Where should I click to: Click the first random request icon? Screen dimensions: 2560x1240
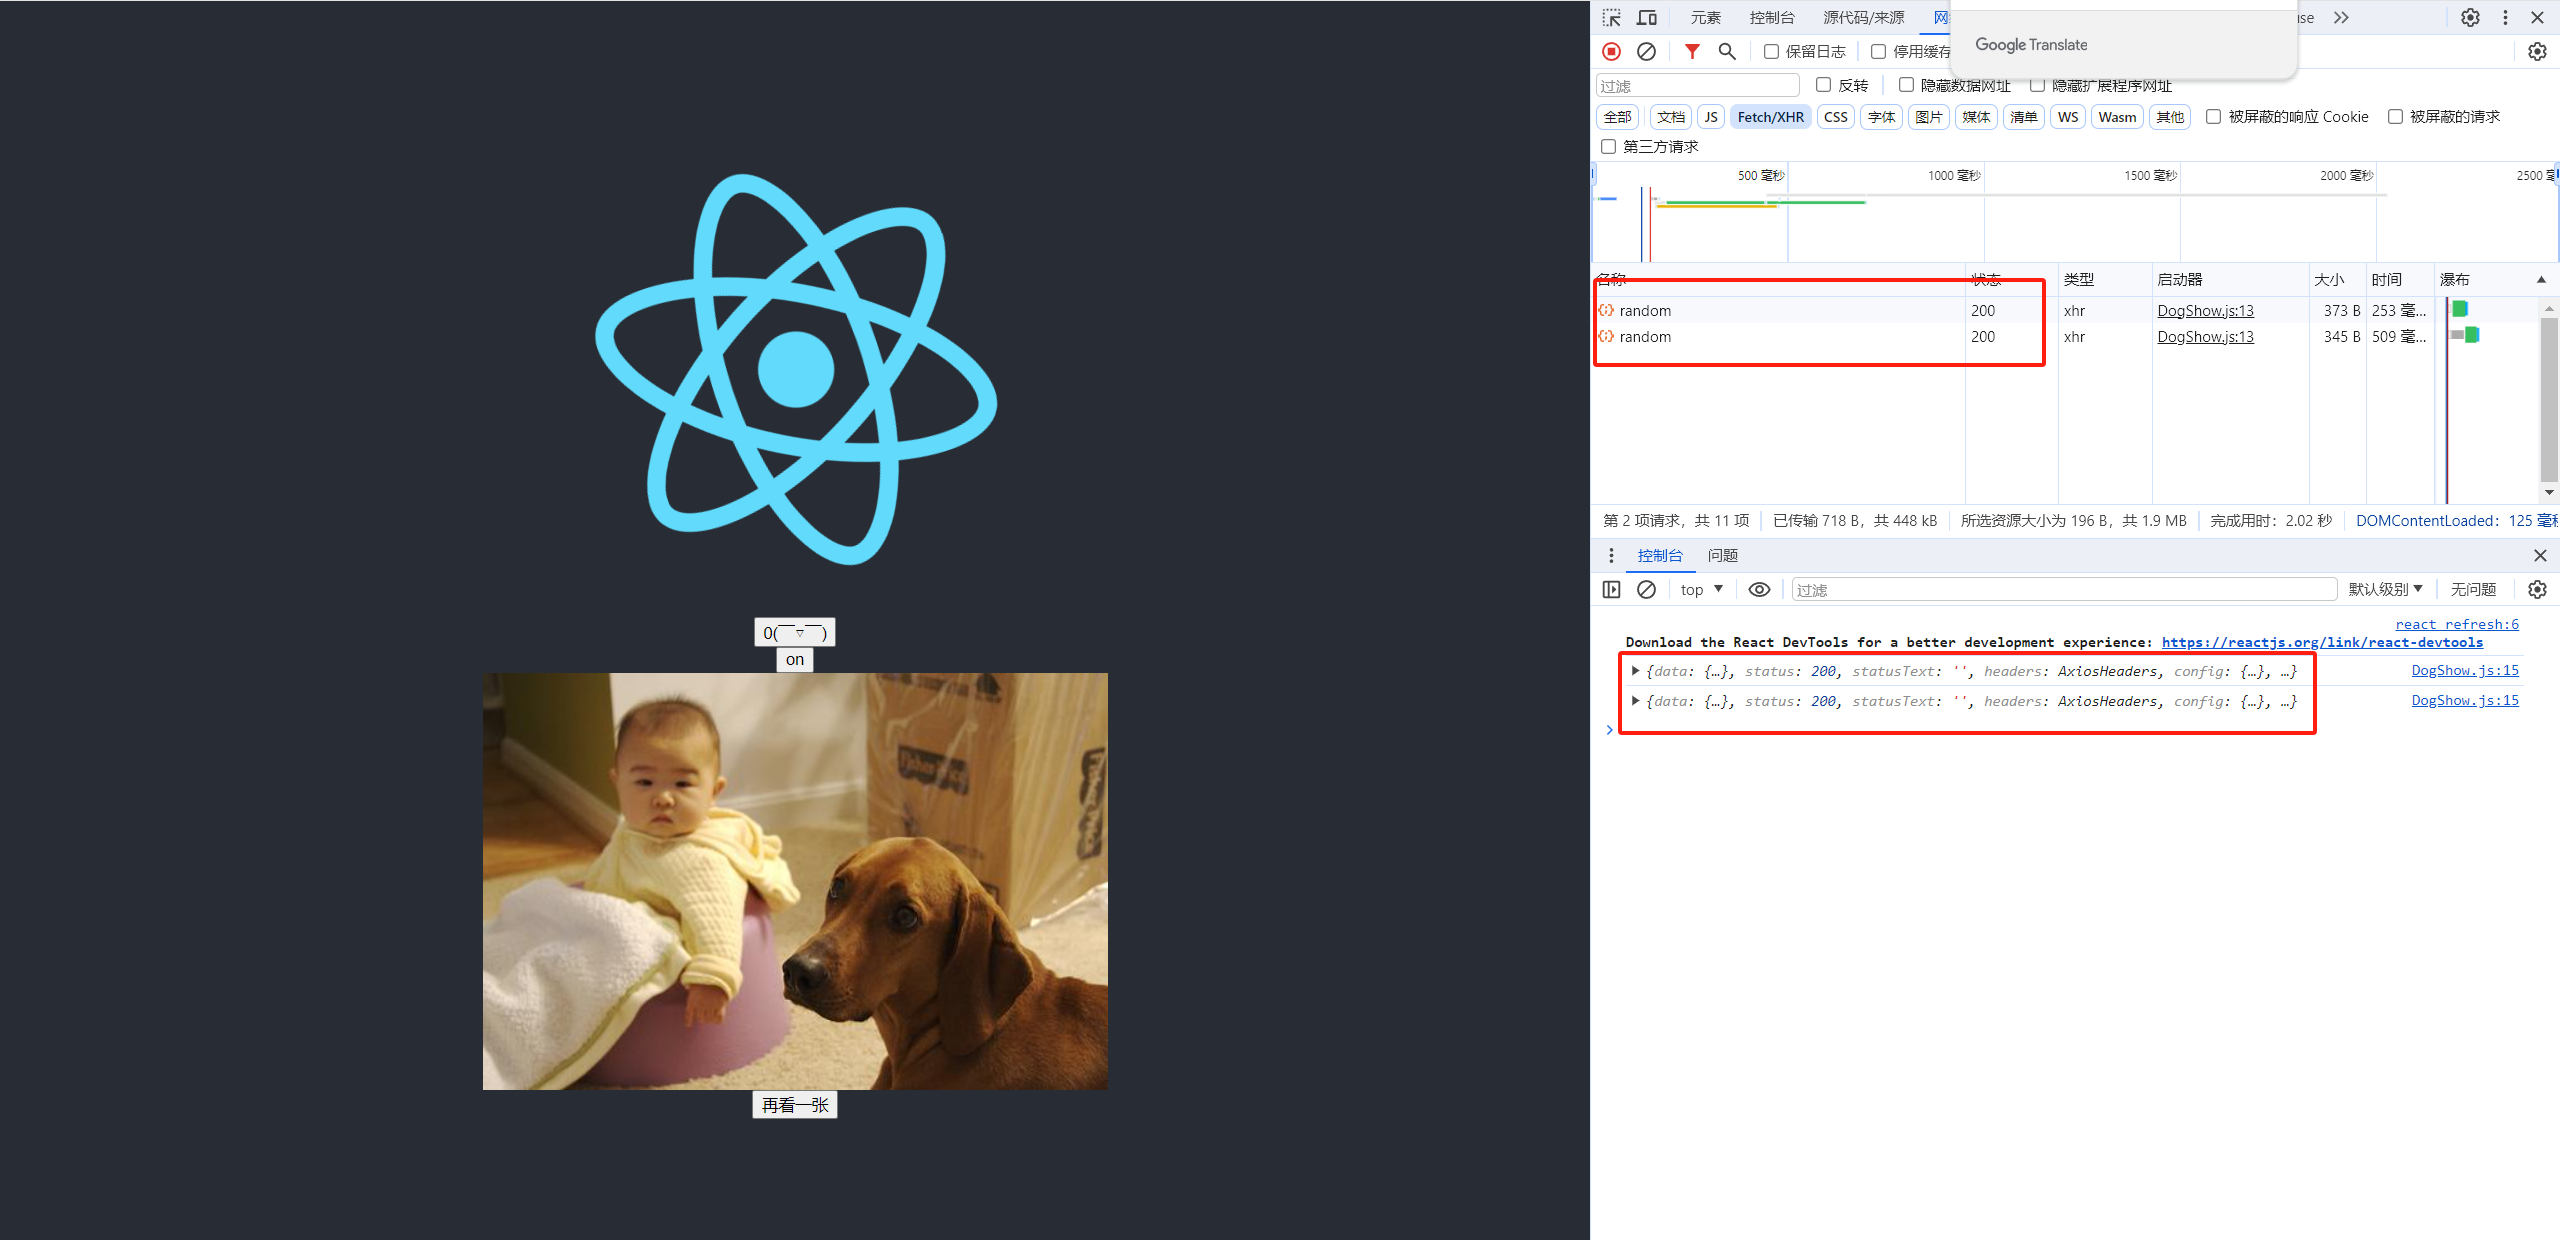(1606, 310)
